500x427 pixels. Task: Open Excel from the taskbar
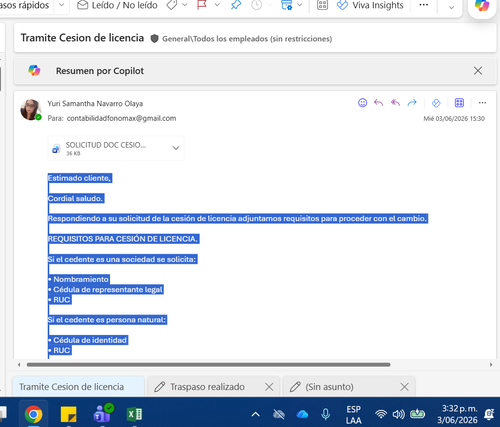[x=135, y=414]
